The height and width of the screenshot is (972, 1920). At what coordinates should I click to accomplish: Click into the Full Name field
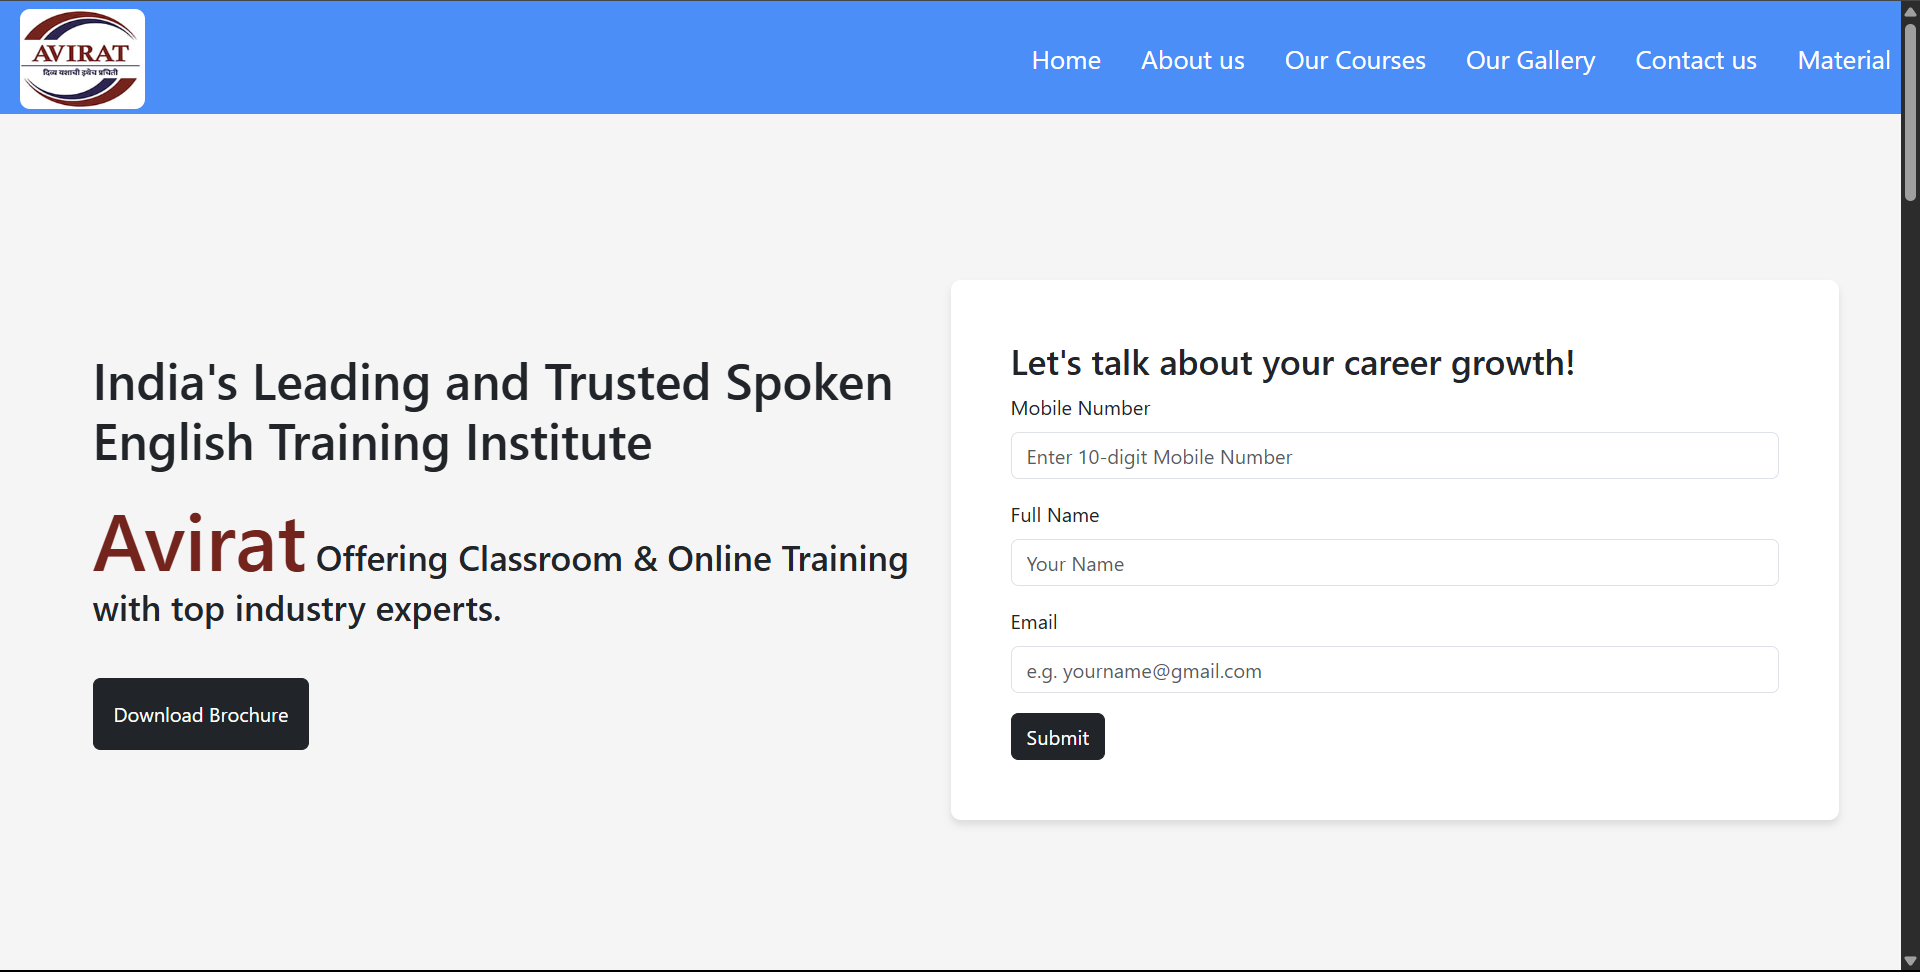(x=1394, y=563)
